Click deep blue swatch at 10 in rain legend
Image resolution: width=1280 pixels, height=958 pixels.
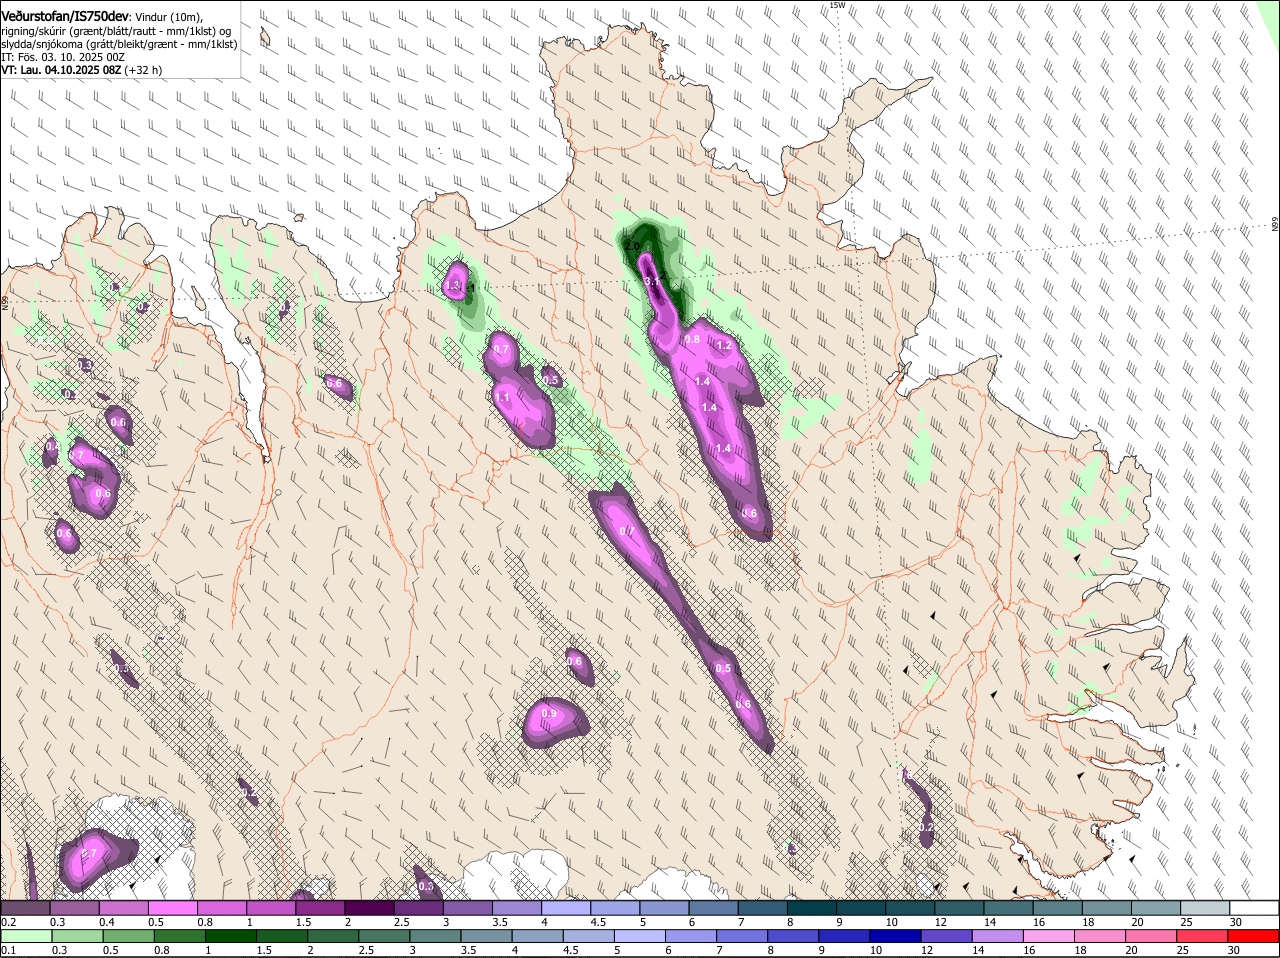pos(897,936)
